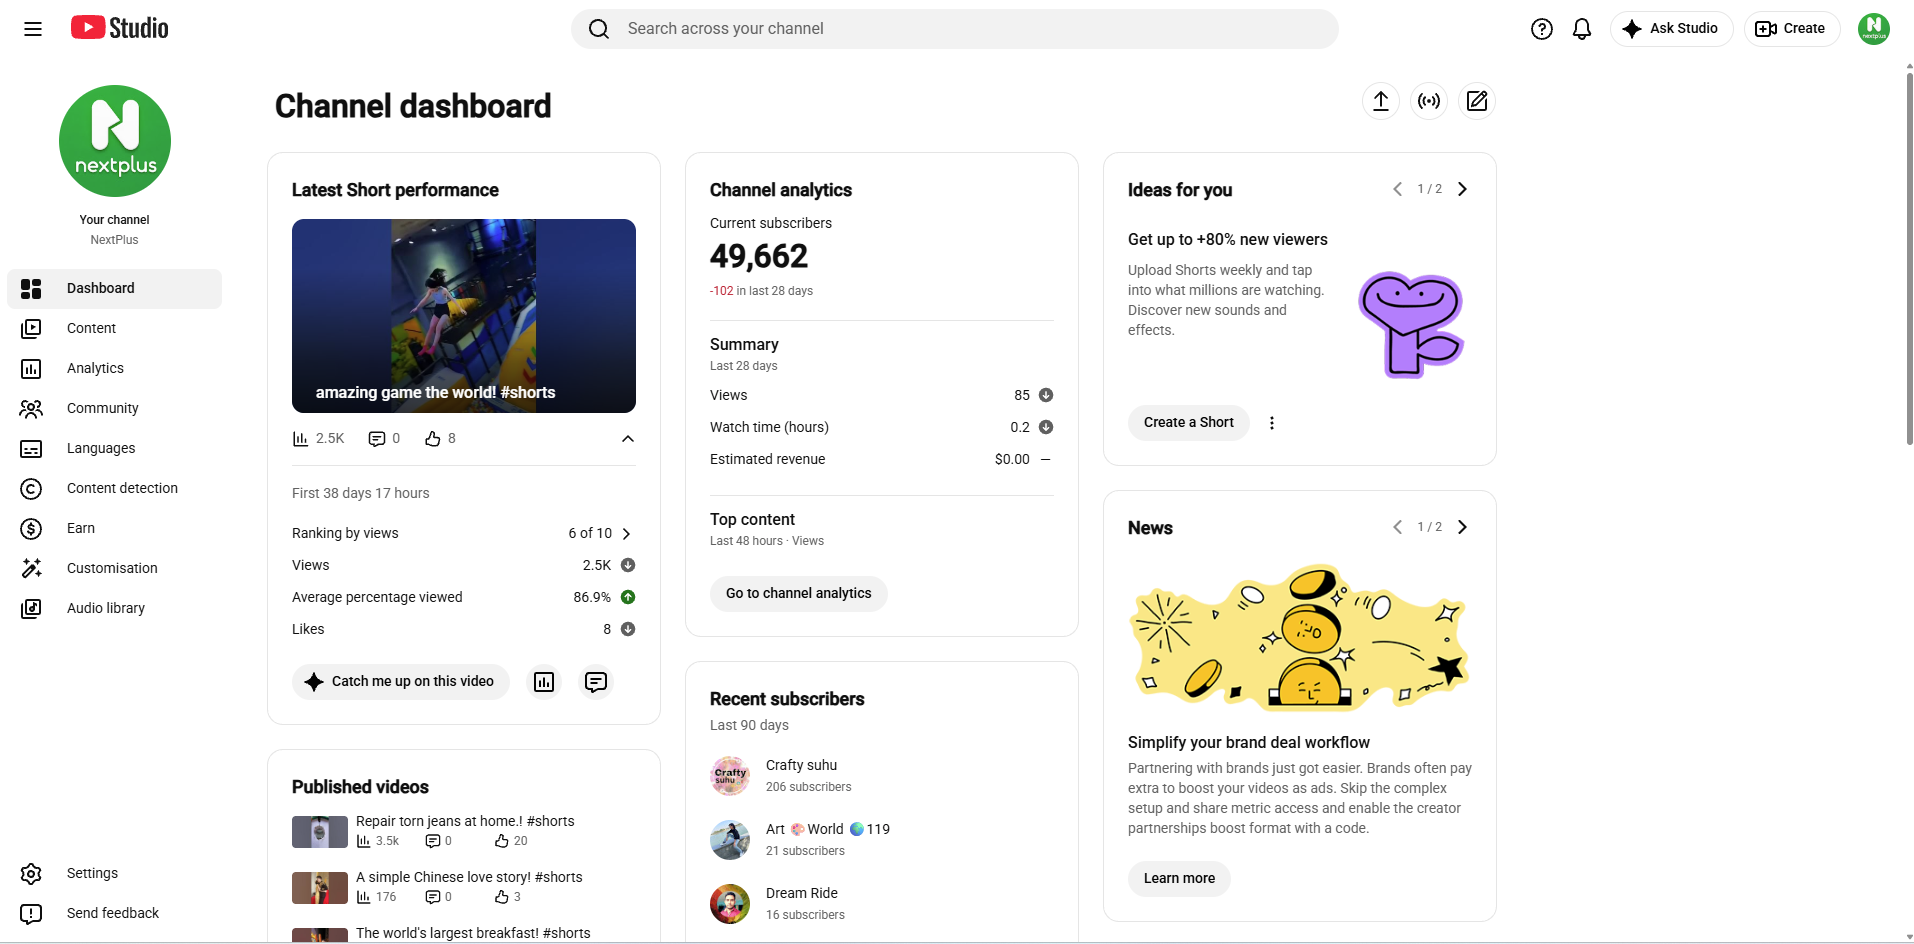Click the Go live broadcast icon
Image resolution: width=1914 pixels, height=944 pixels.
tap(1429, 101)
